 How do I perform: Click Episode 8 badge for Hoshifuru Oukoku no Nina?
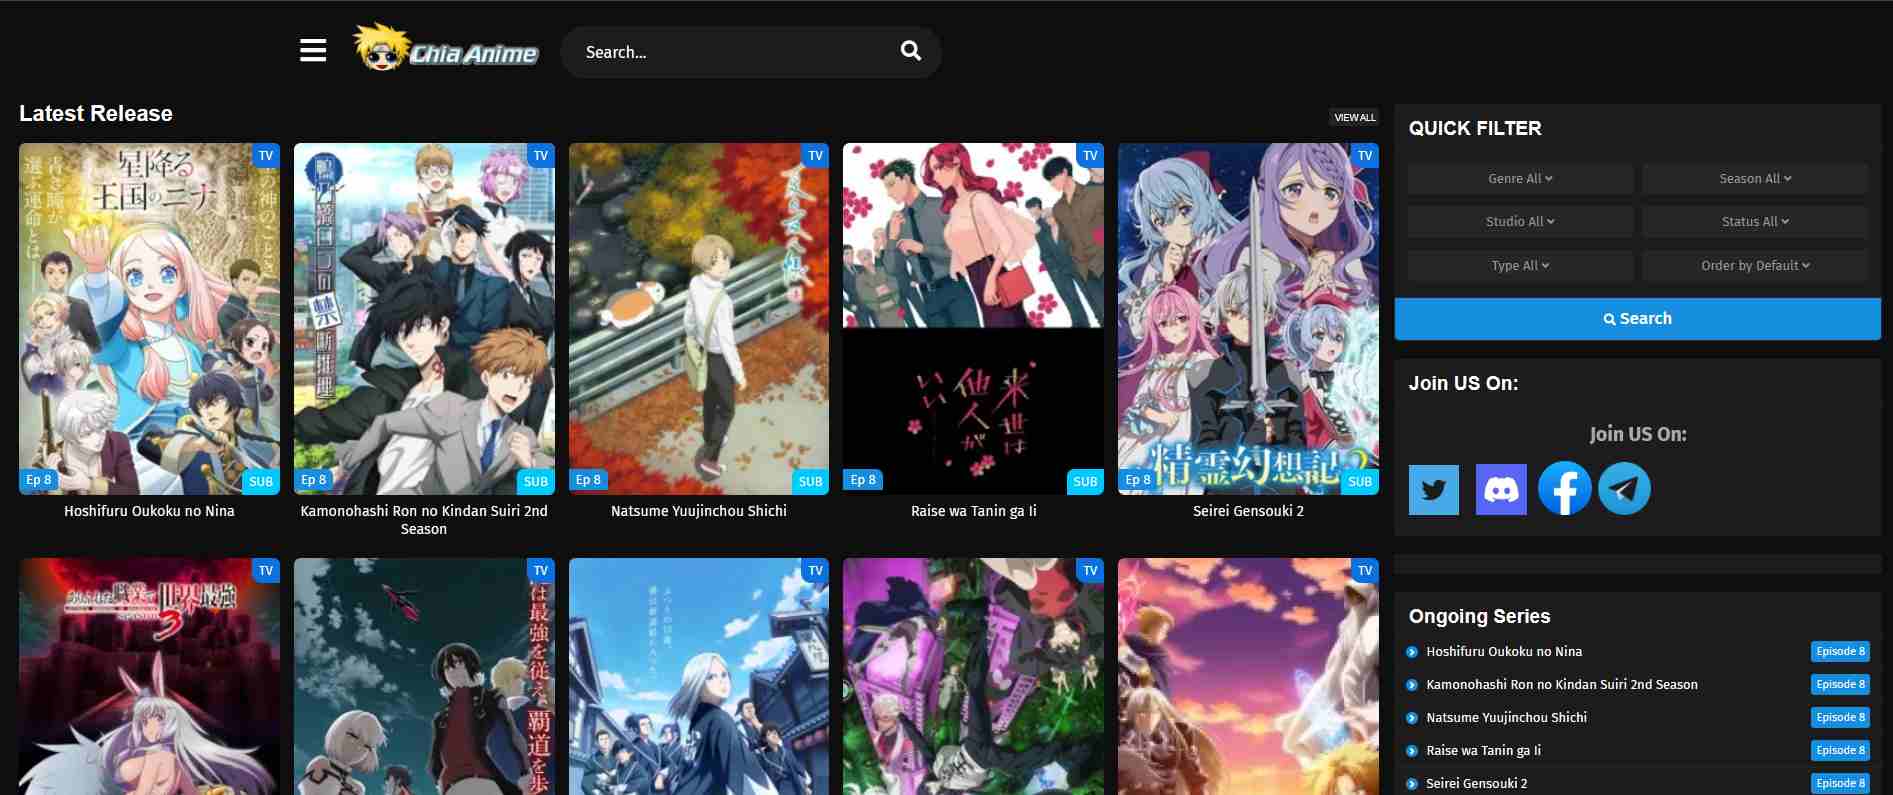pyautogui.click(x=1840, y=652)
